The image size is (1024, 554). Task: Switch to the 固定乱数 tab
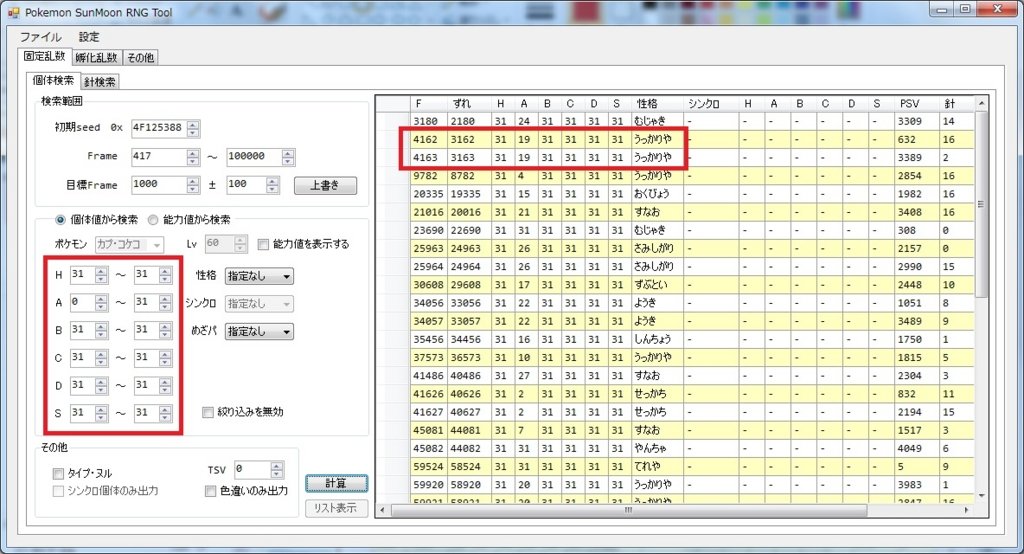(x=44, y=56)
